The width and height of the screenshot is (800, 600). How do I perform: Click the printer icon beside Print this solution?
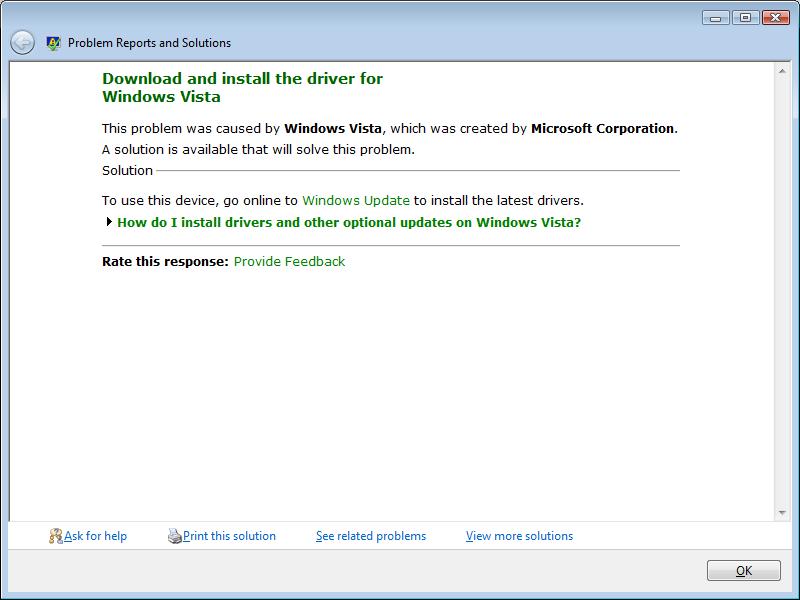175,536
